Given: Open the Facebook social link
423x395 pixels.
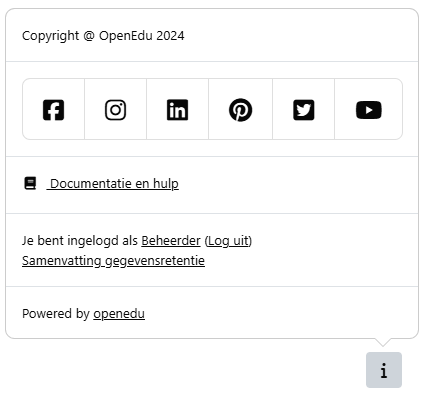Looking at the screenshot, I should click(x=53, y=110).
